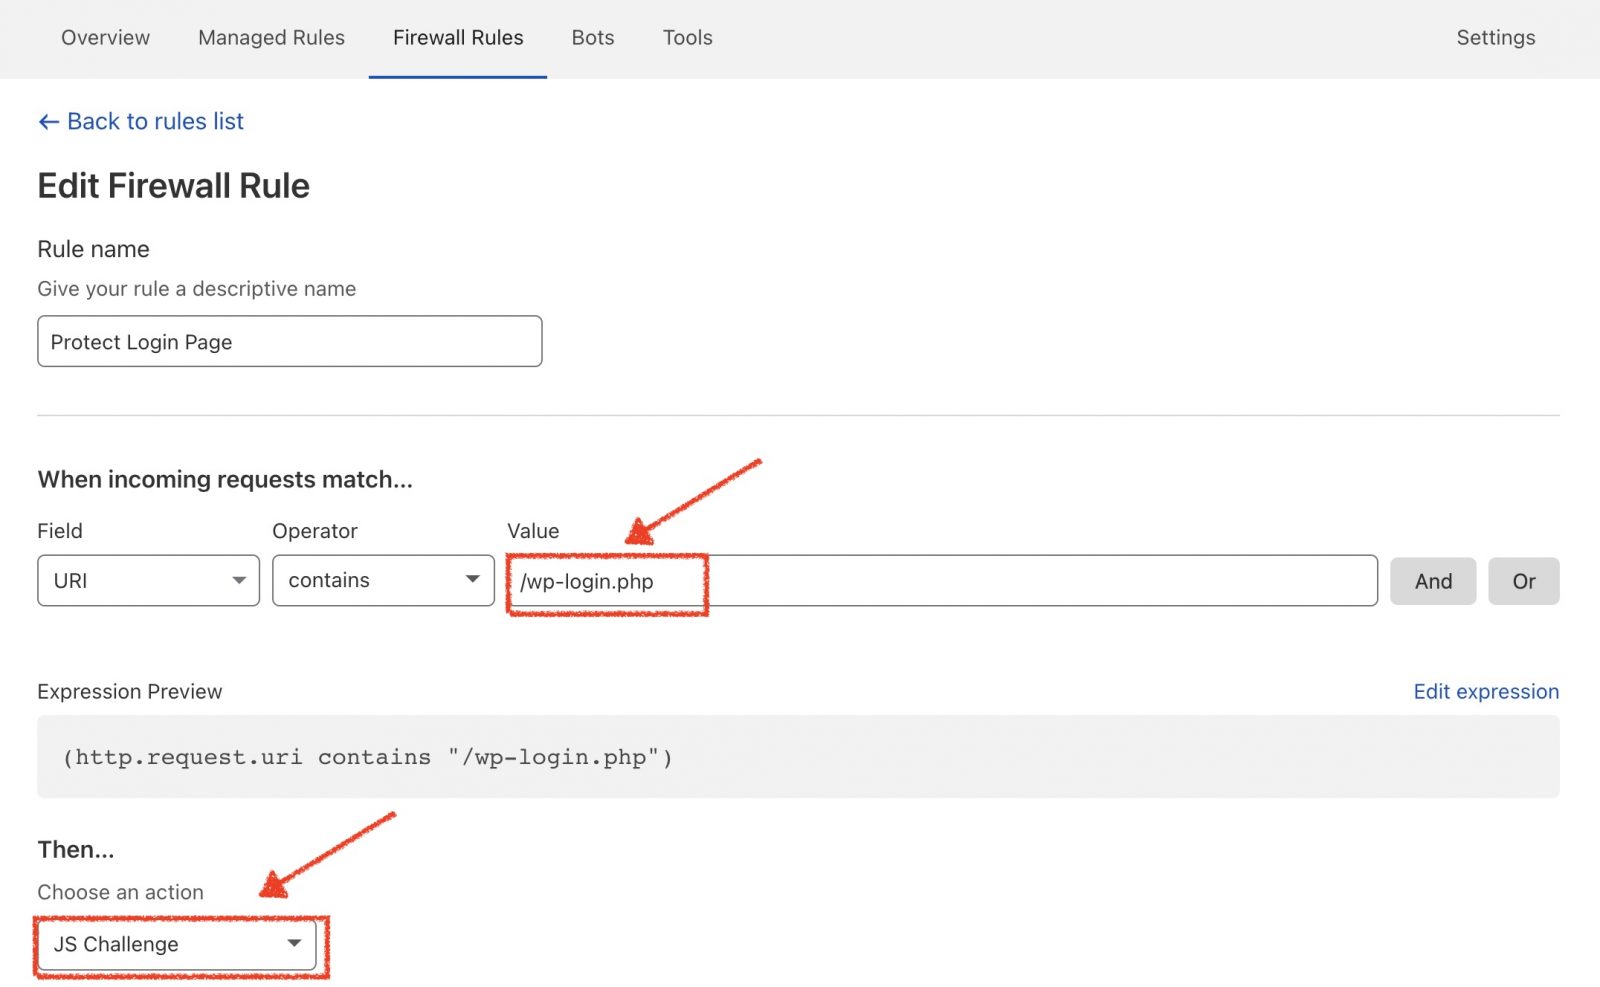Image resolution: width=1600 pixels, height=987 pixels.
Task: Click the back arrow icon beside rules list
Action: [x=47, y=121]
